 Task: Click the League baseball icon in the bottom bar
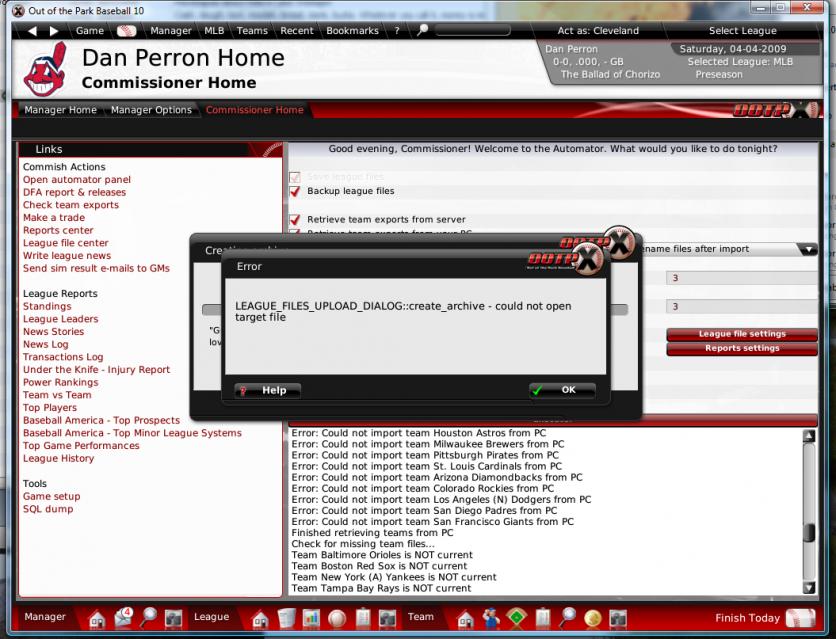(x=336, y=618)
